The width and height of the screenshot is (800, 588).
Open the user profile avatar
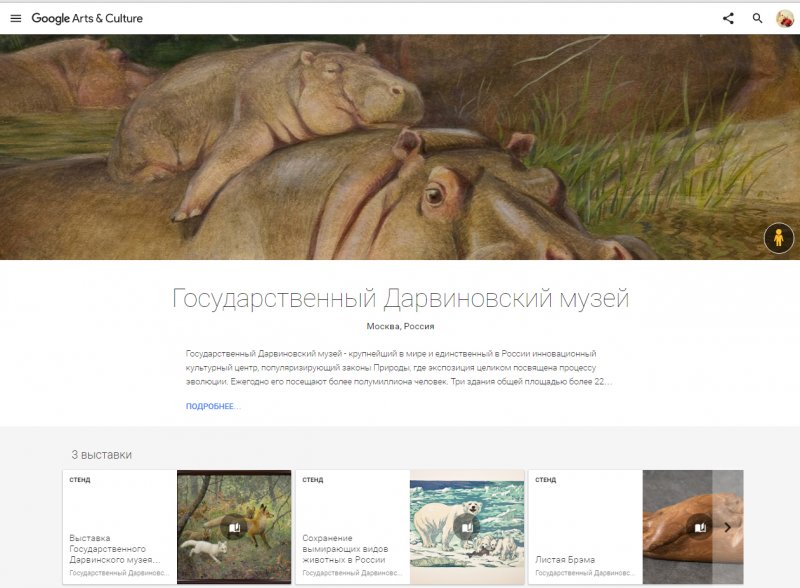[785, 18]
